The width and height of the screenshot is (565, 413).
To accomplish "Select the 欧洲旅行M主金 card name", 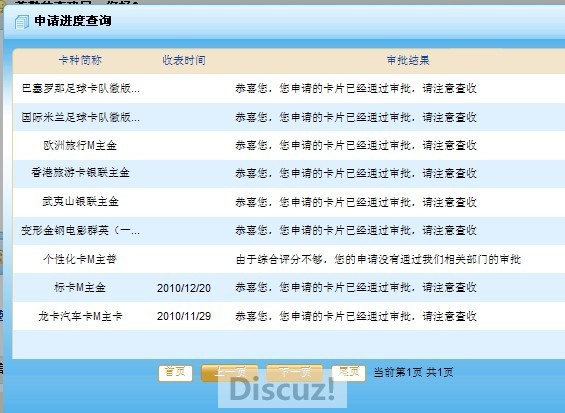I will 80,145.
